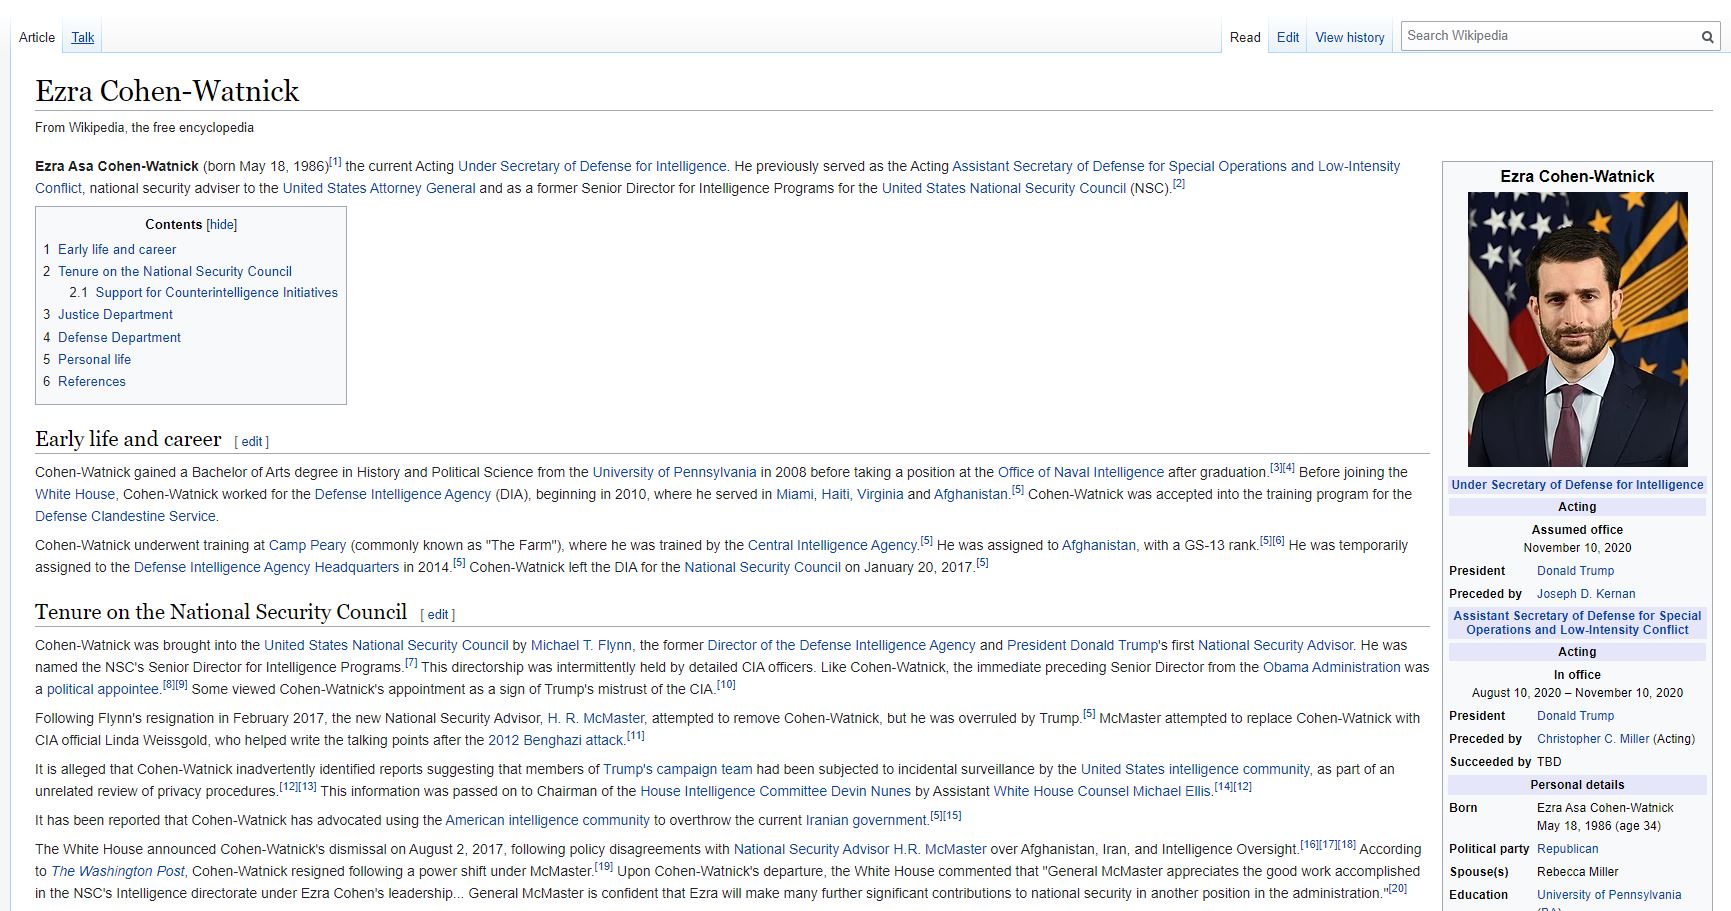Open Under Secretary of Defense for Intelligence infobox link
This screenshot has height=911, width=1731.
click(1577, 485)
